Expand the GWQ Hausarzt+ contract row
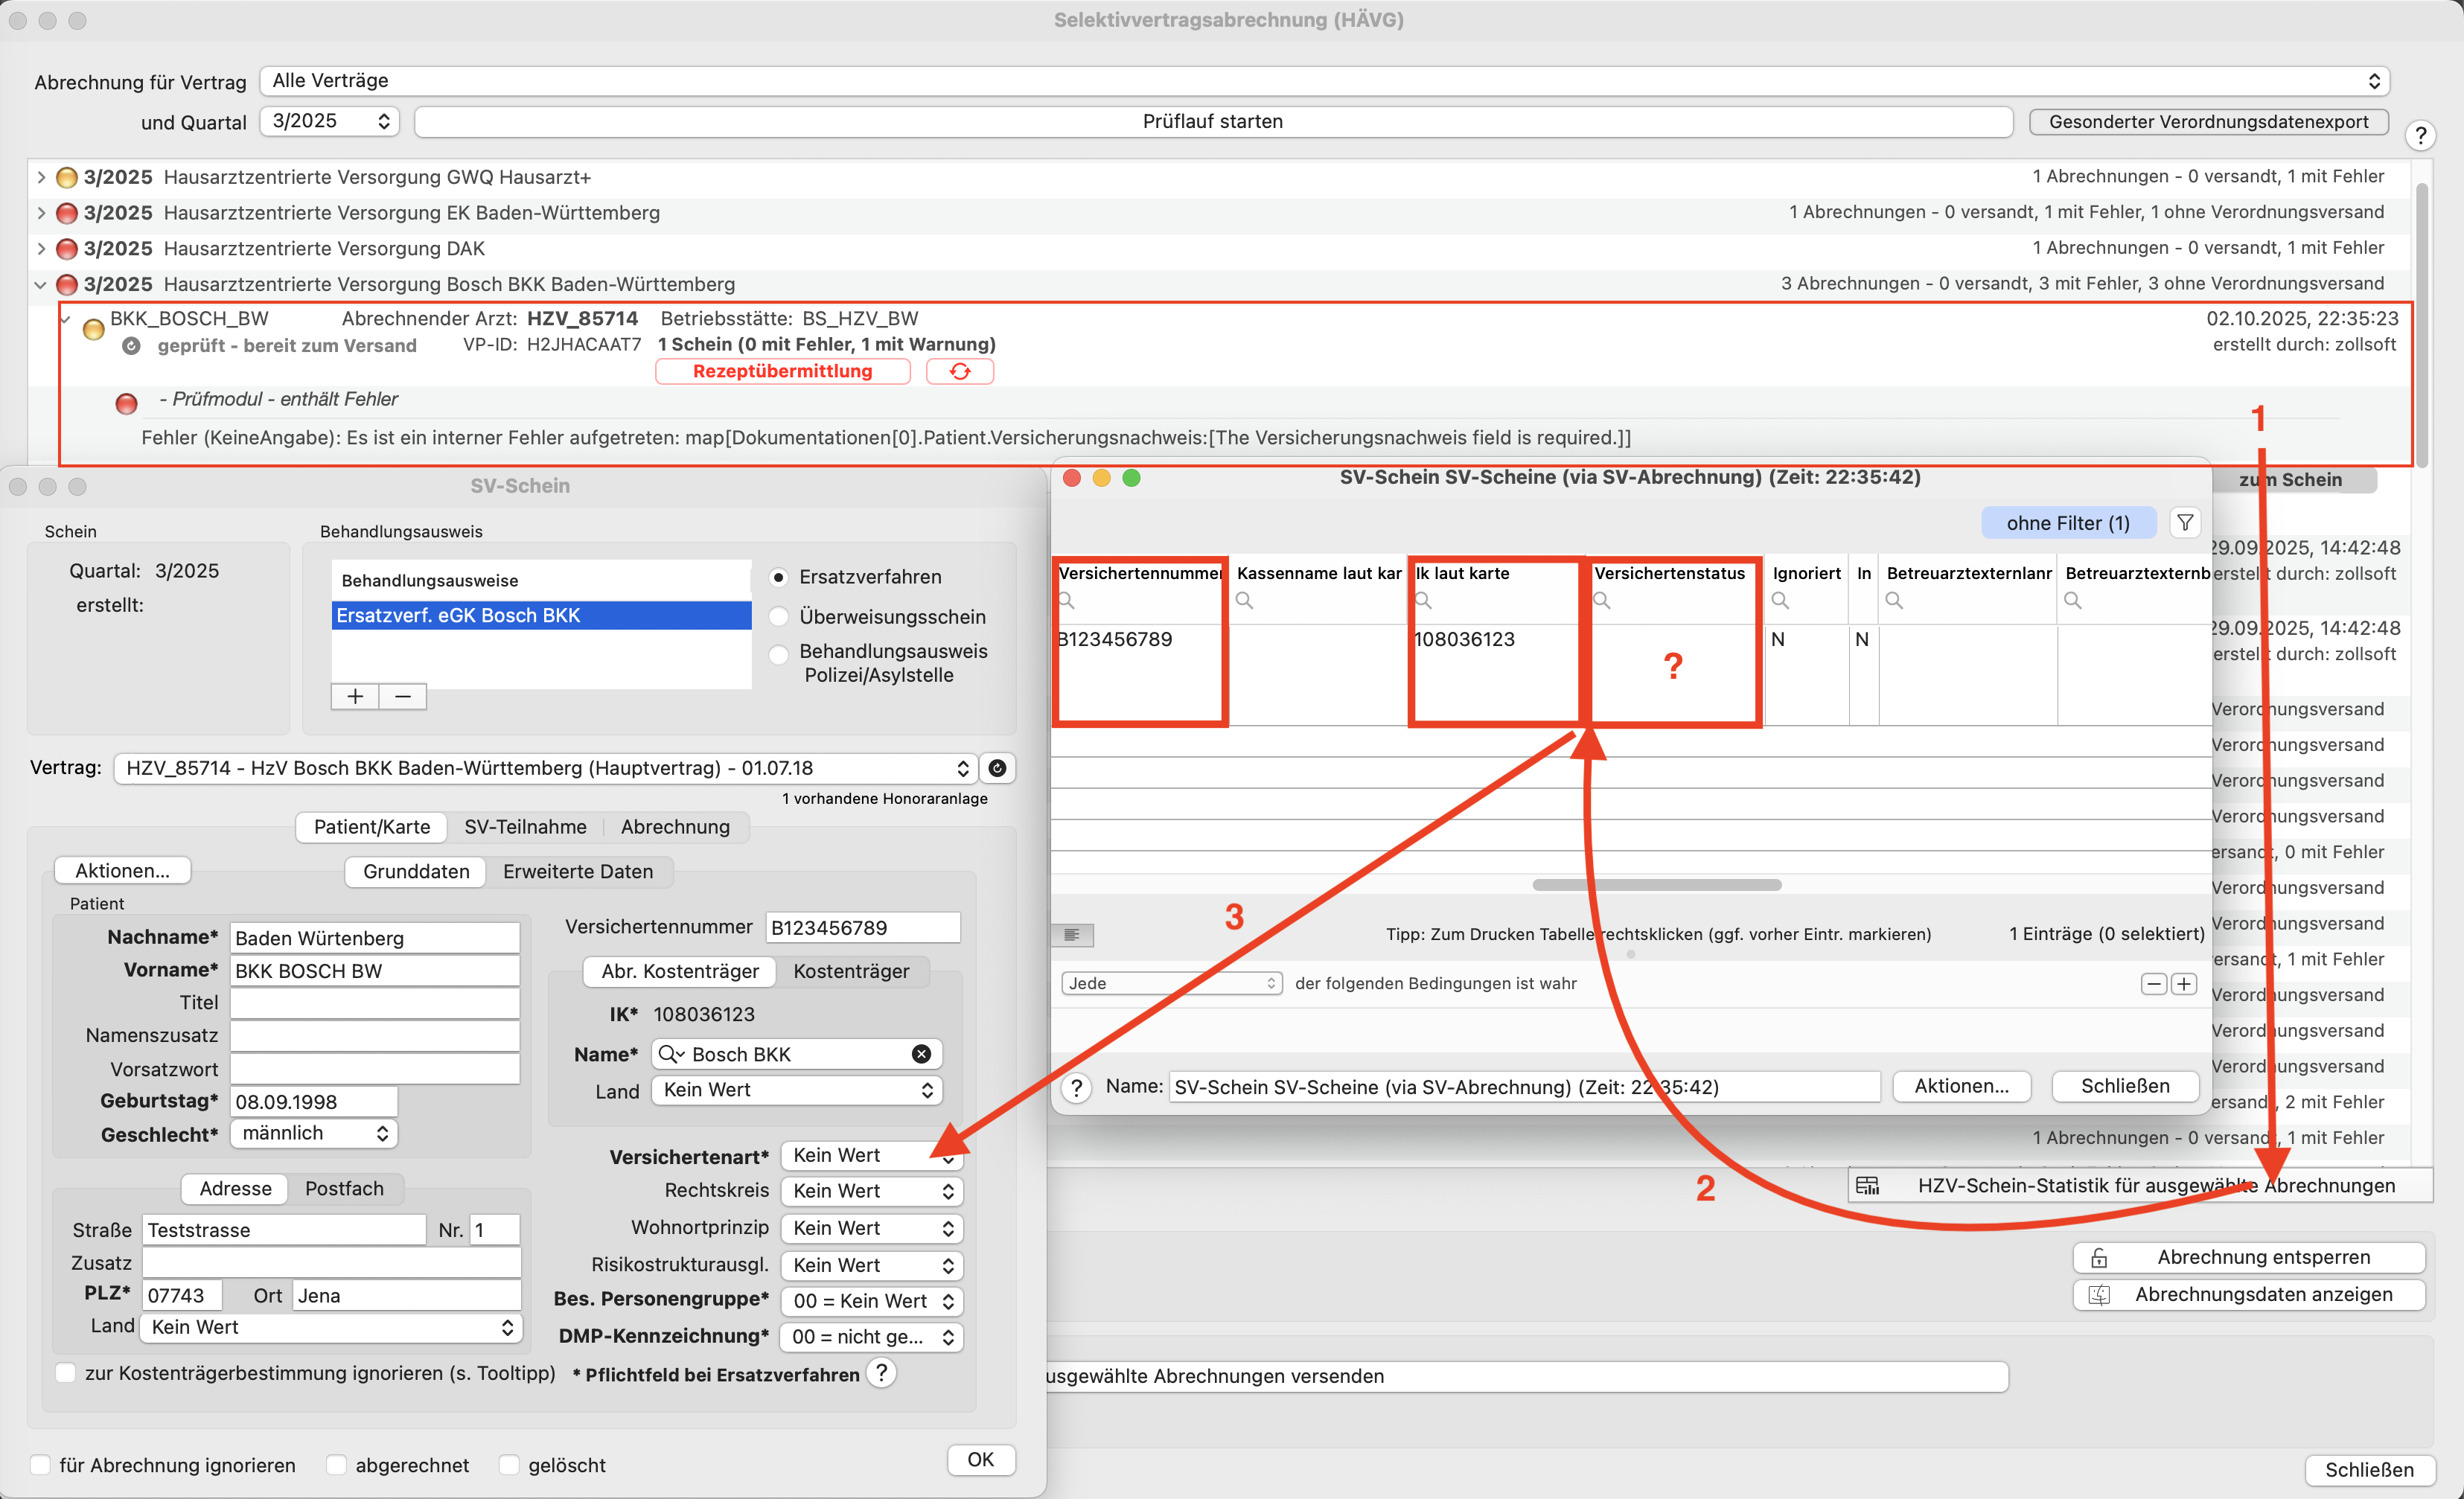The image size is (2464, 1499). point(41,177)
